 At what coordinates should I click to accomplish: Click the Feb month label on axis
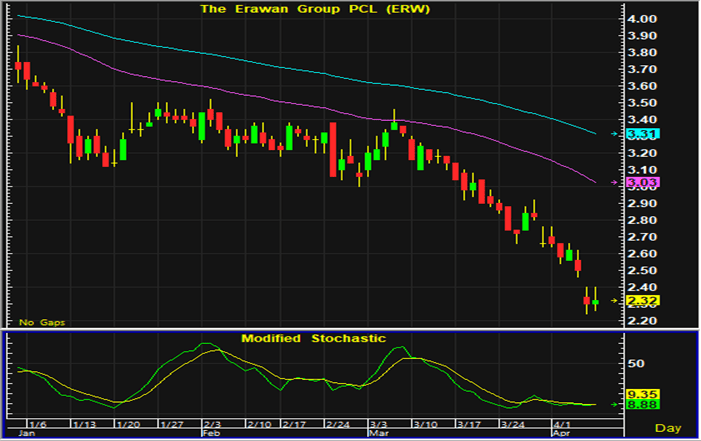coord(210,435)
